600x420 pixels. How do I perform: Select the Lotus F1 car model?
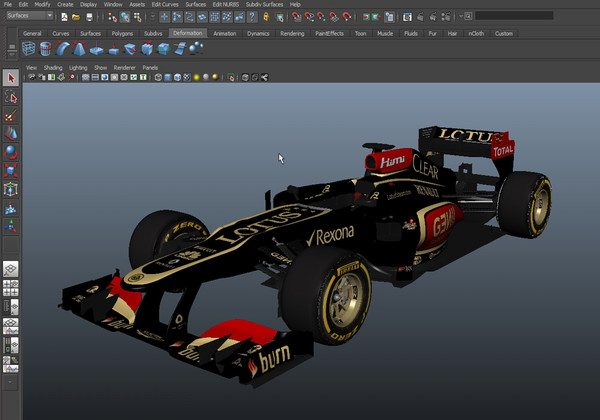coord(306,256)
